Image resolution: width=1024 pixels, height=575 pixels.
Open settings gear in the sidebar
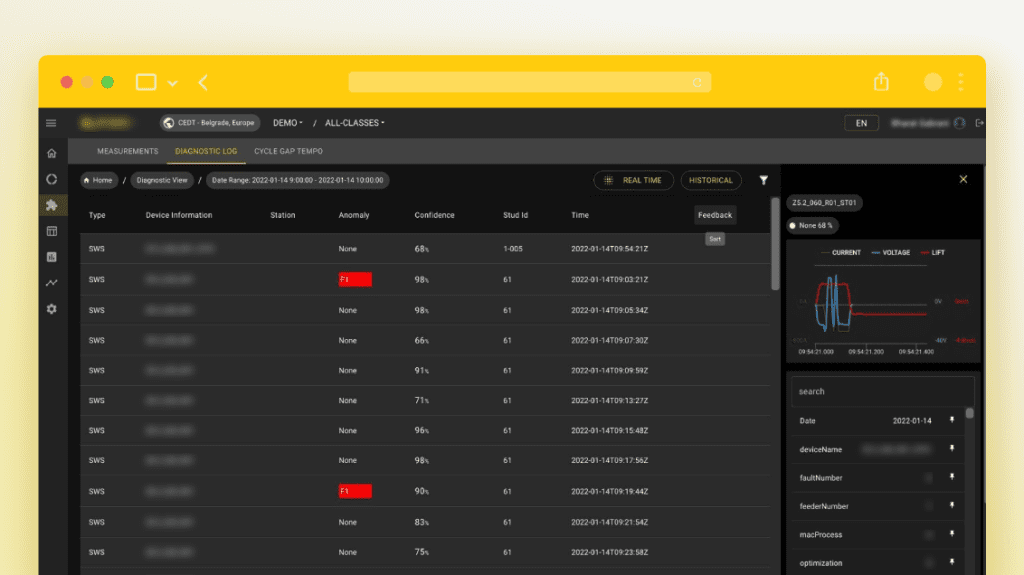pyautogui.click(x=51, y=309)
